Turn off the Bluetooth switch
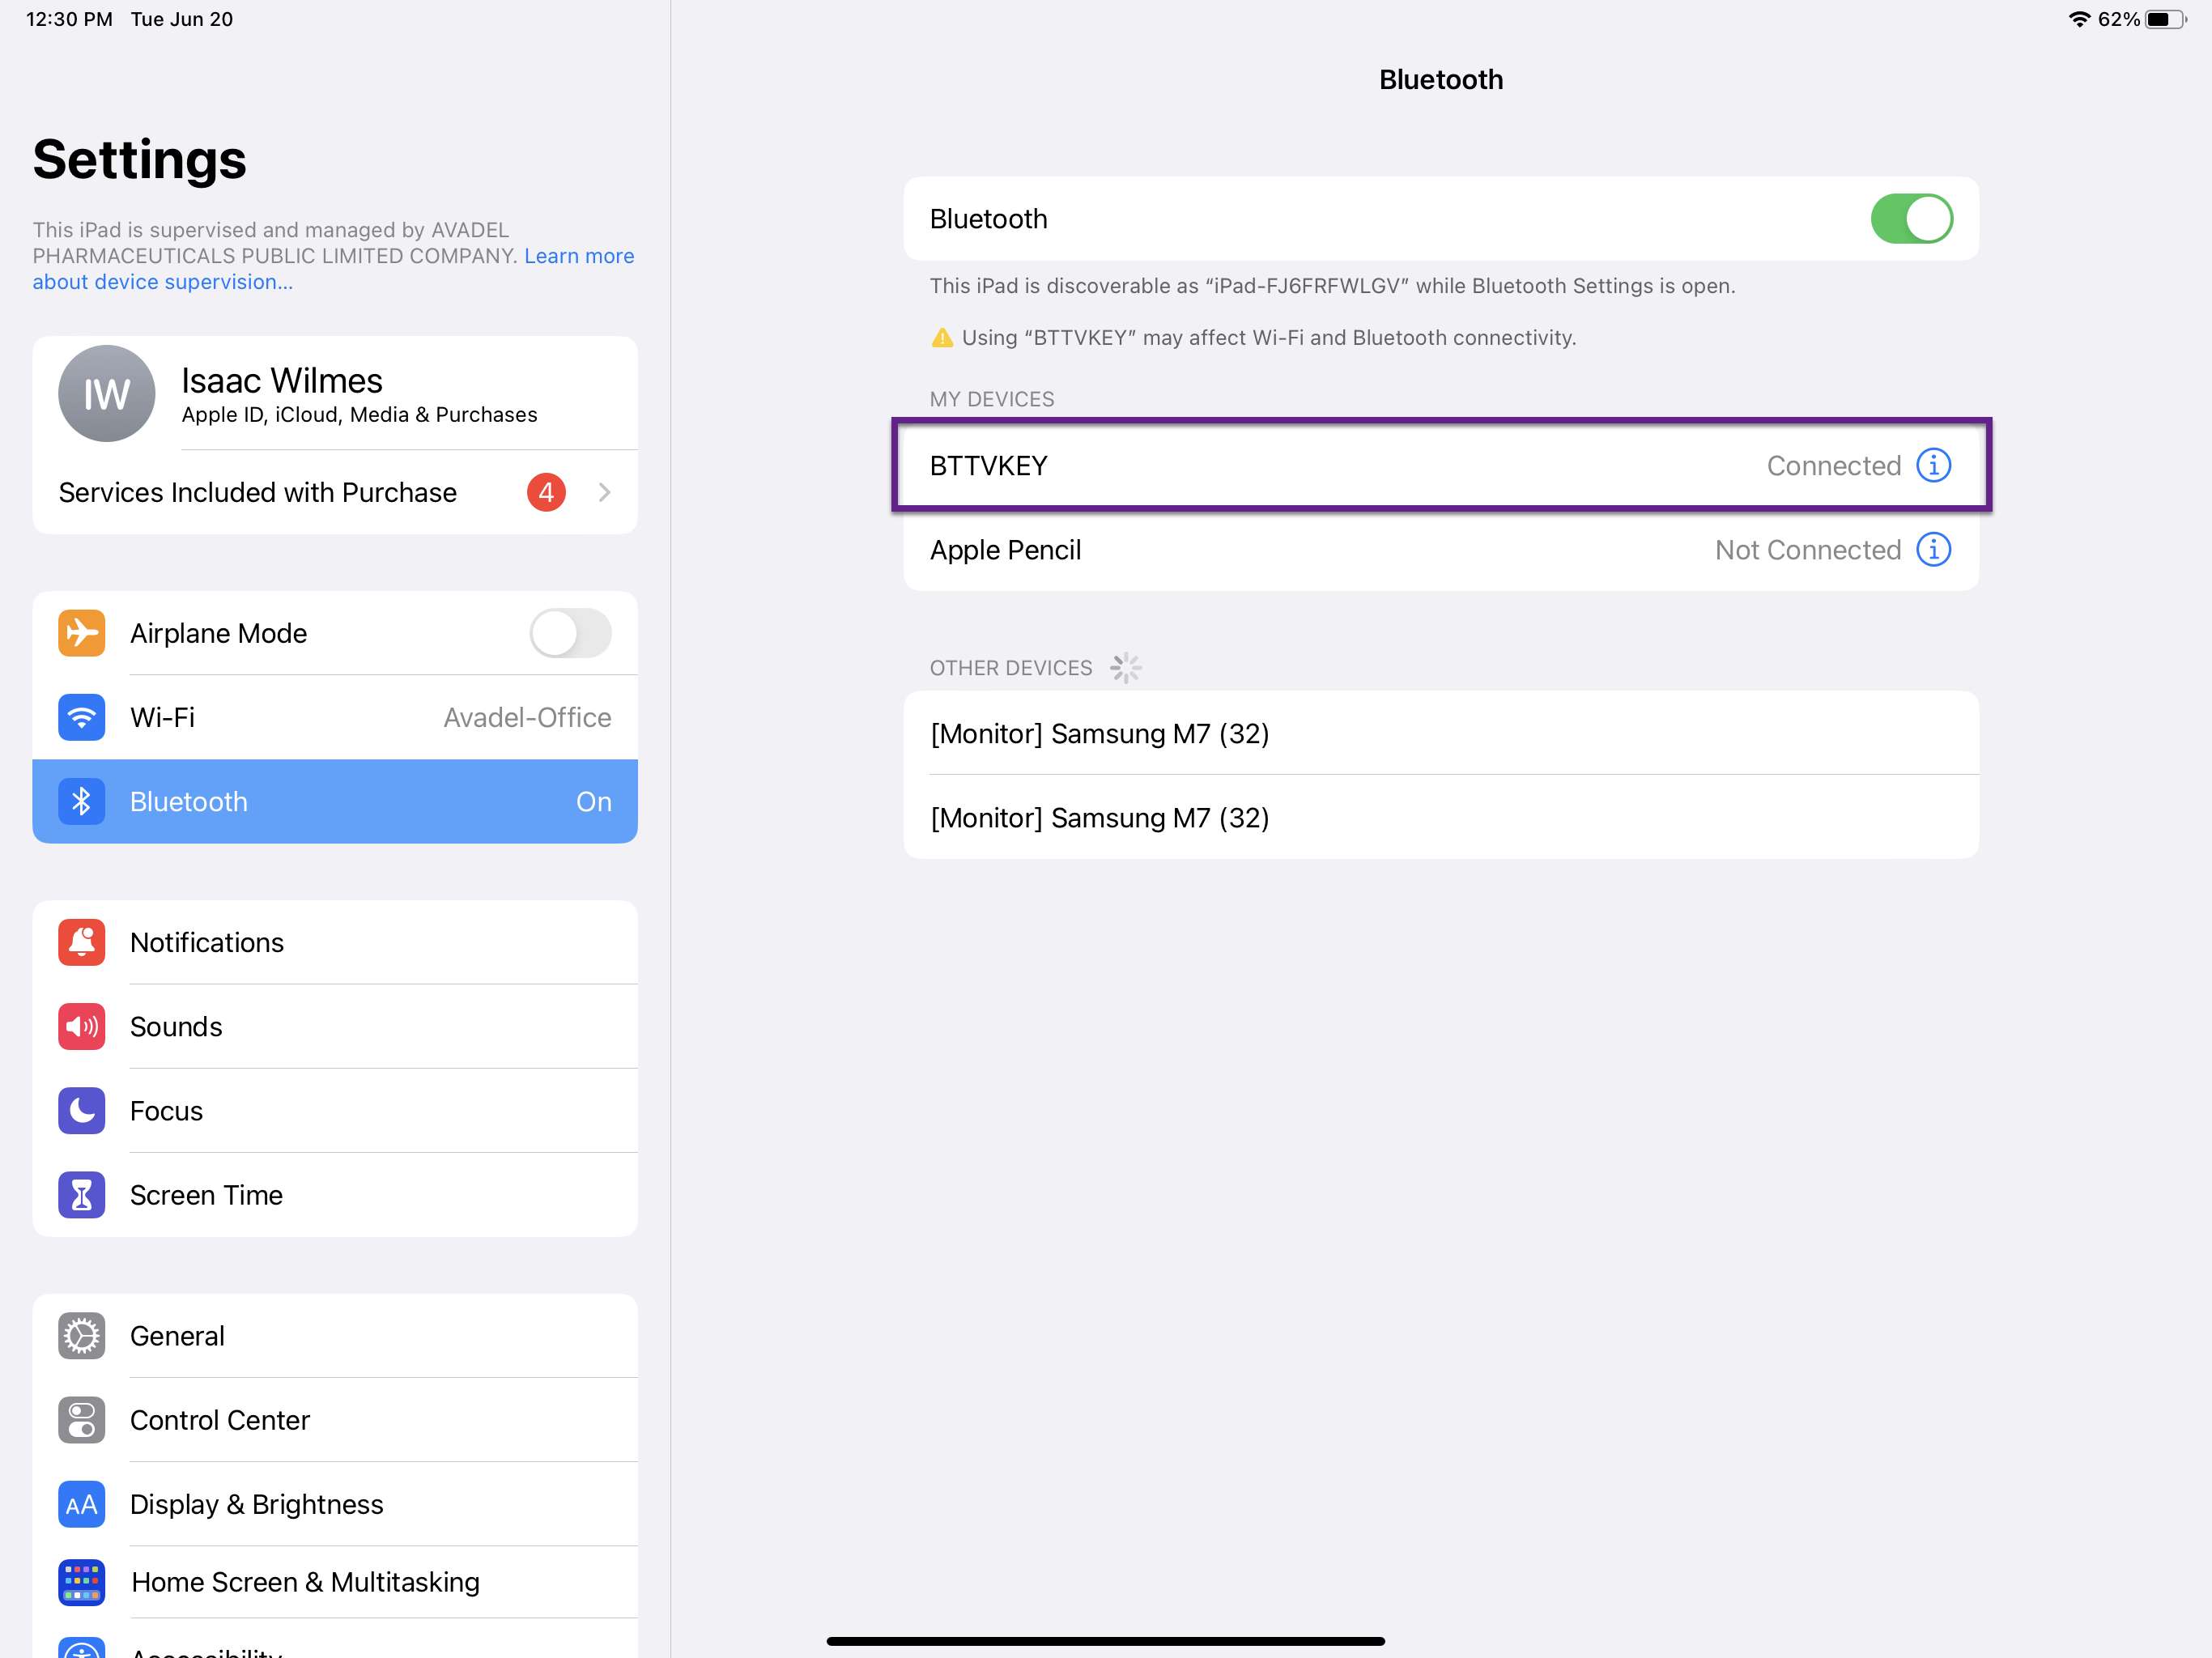2212x1658 pixels. click(1911, 218)
